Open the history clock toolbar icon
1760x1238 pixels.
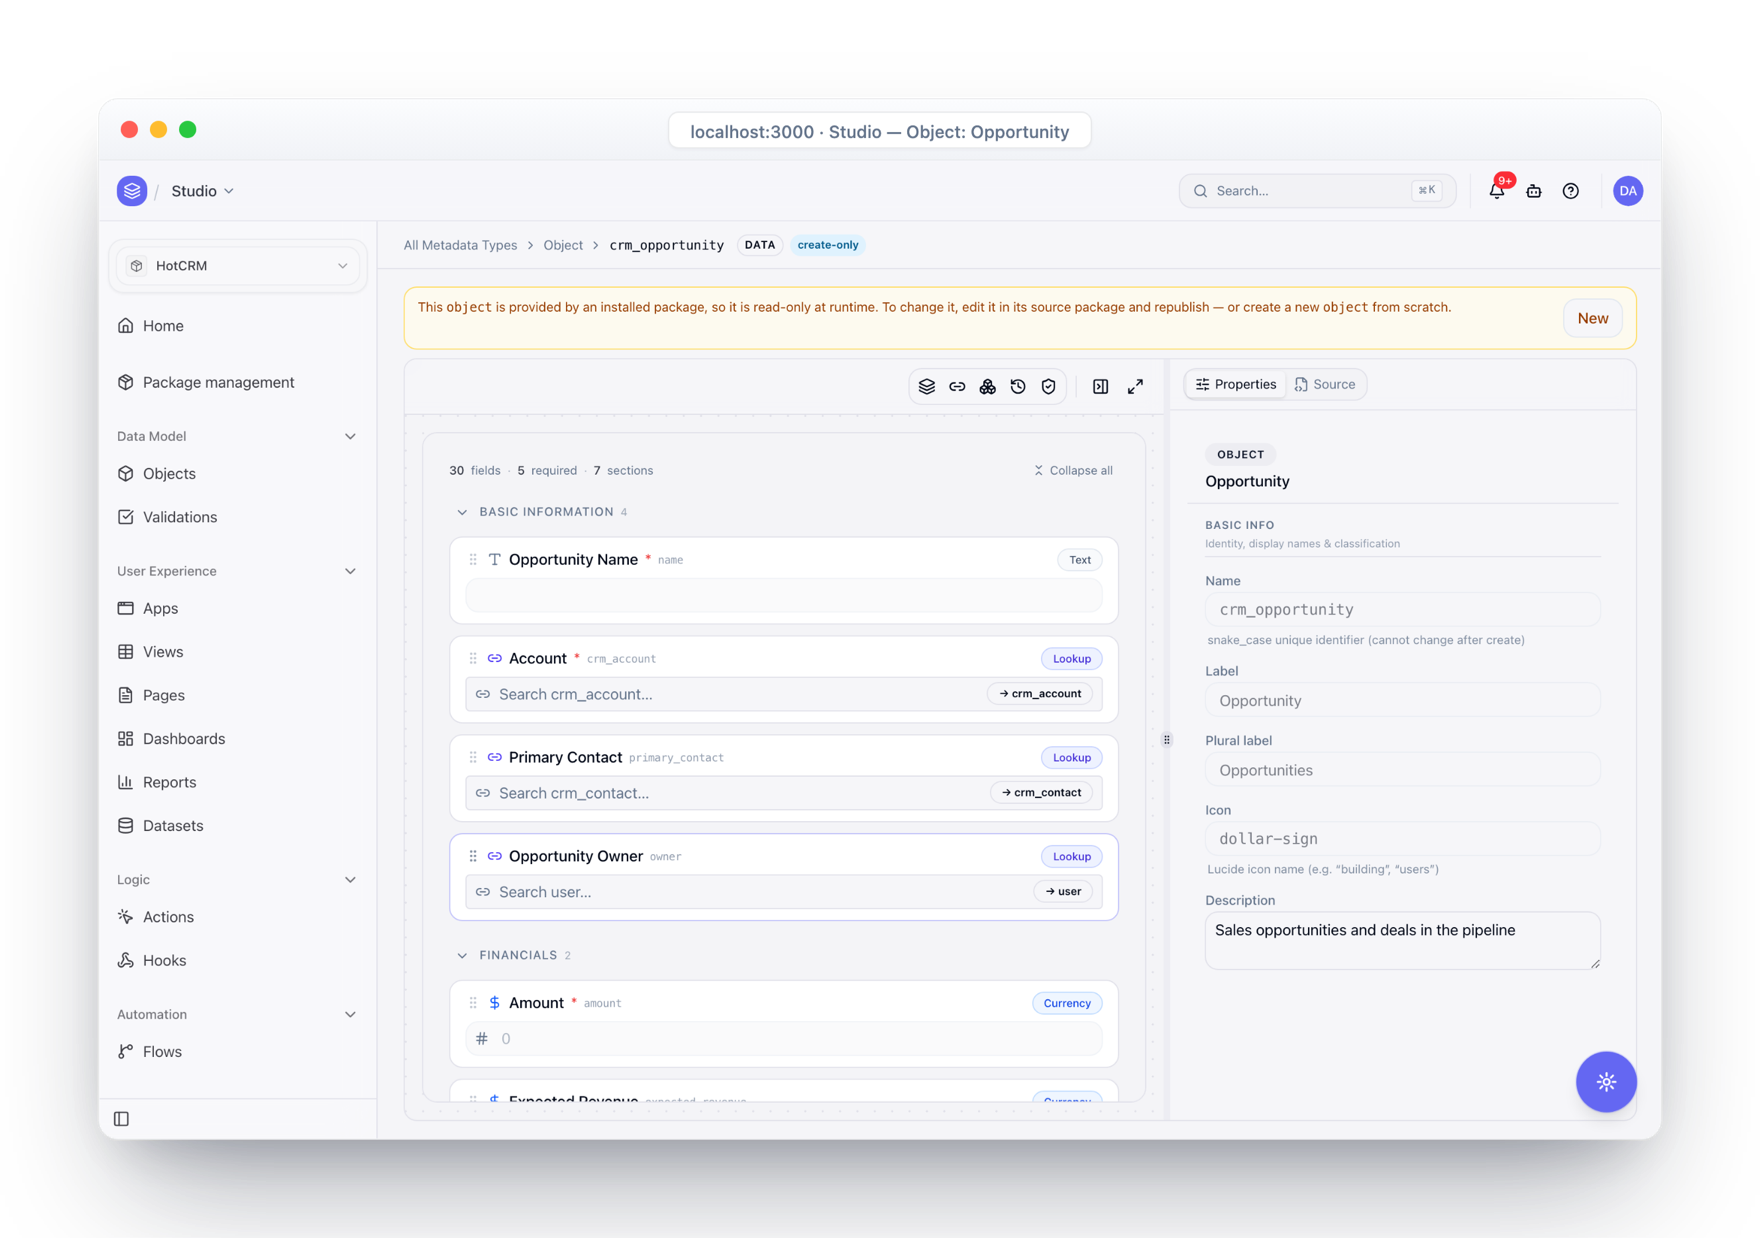pyautogui.click(x=1018, y=386)
